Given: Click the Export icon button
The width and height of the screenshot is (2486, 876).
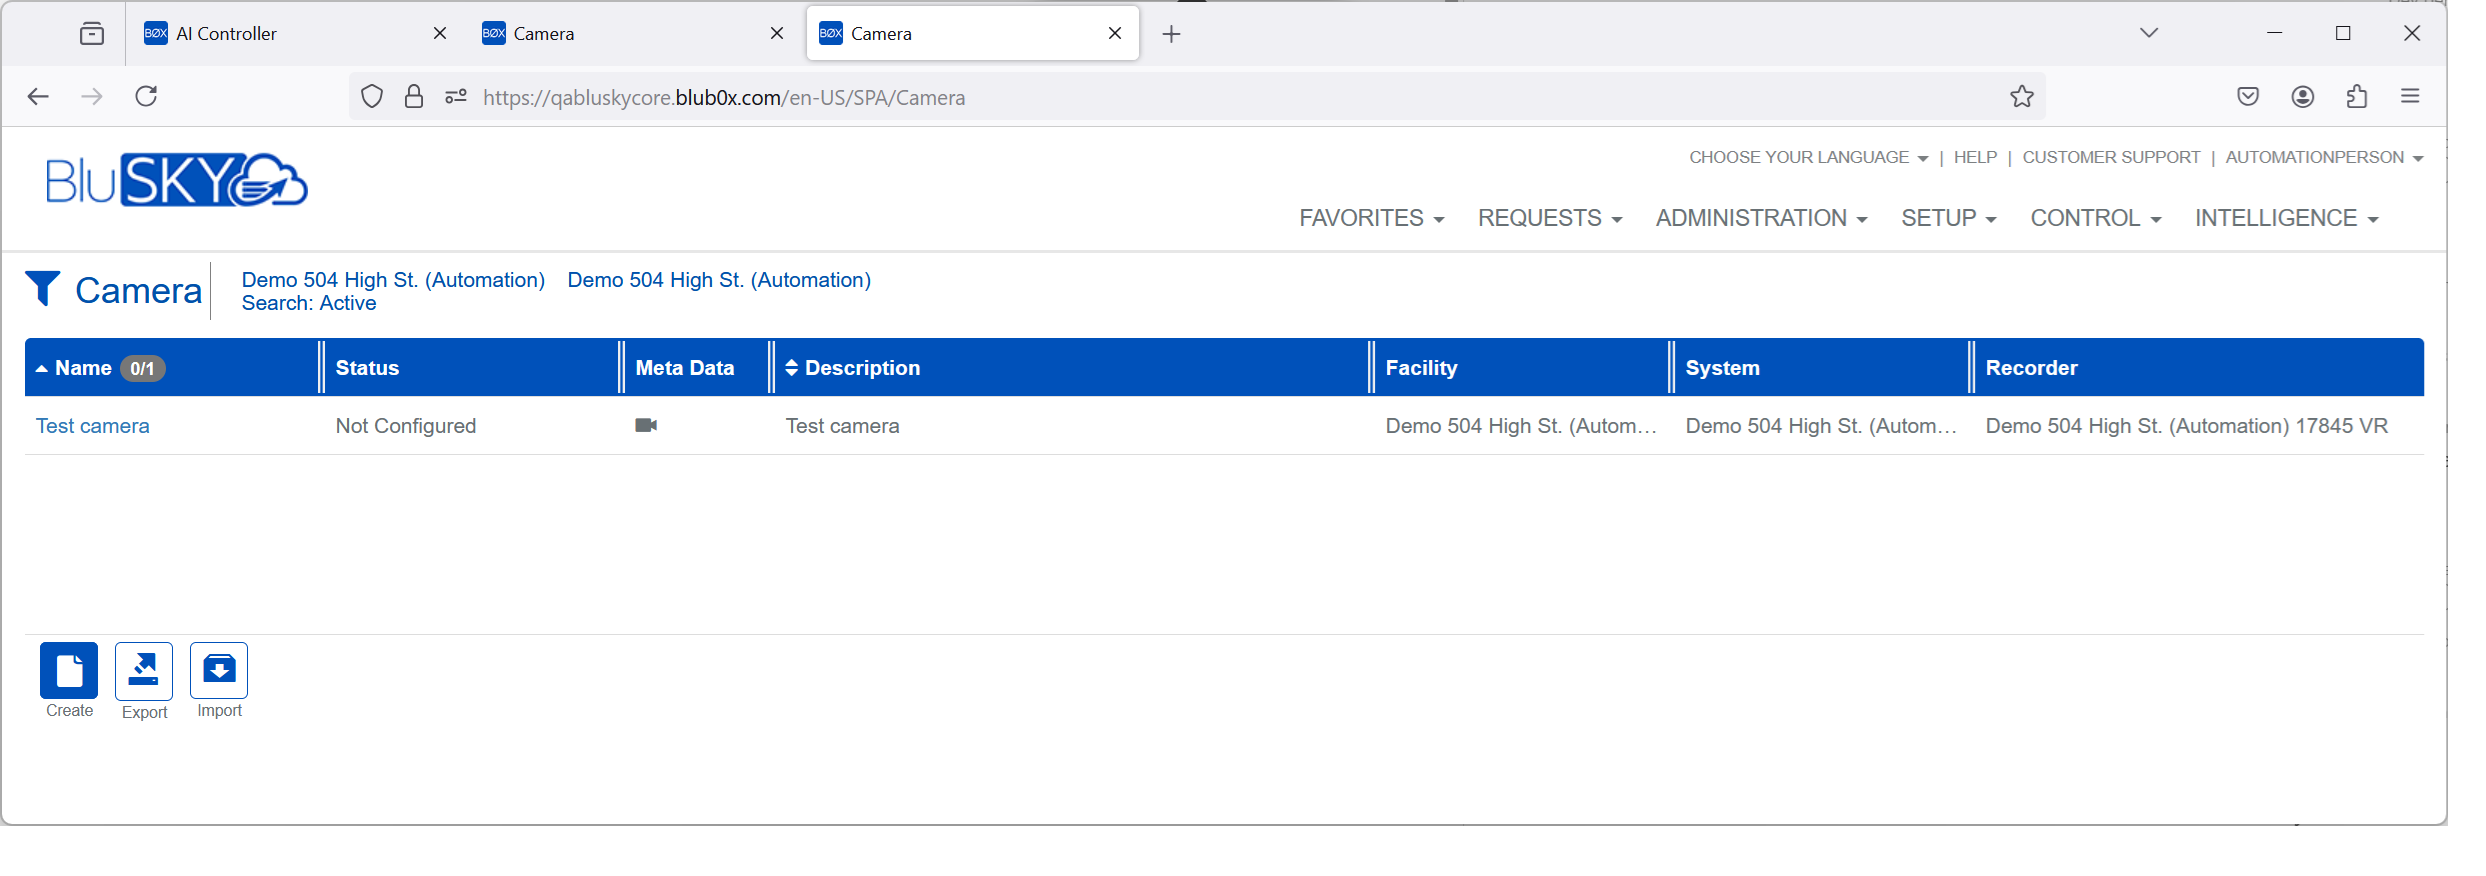Looking at the screenshot, I should (144, 670).
